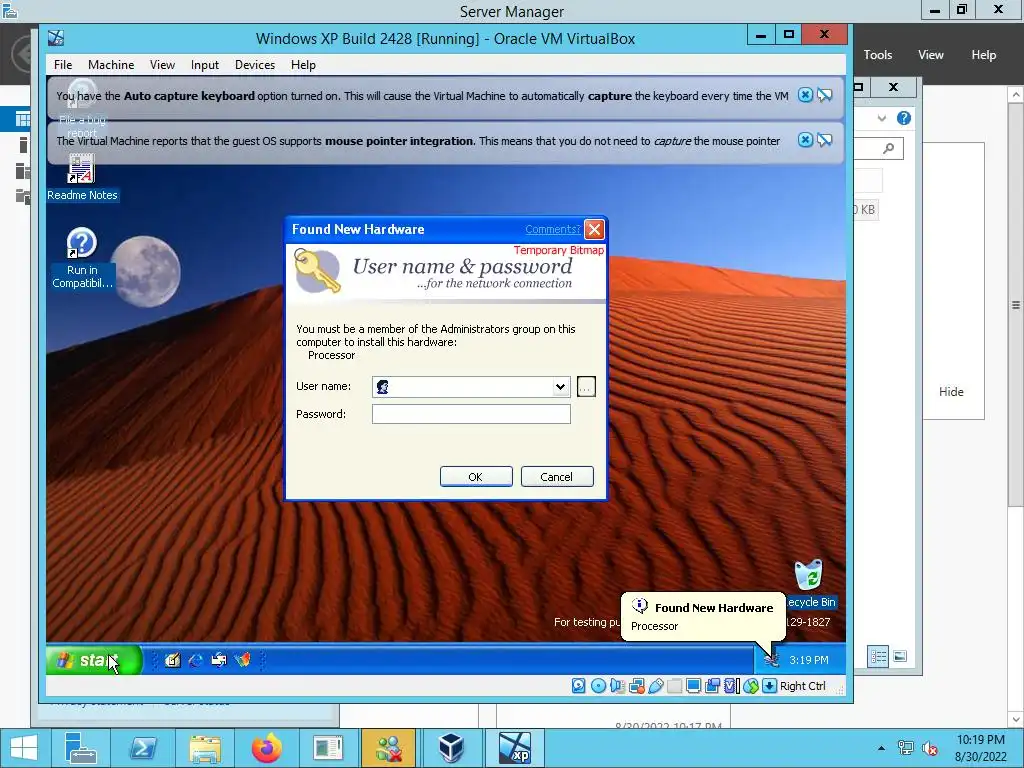Expand the User name dropdown arrow
Viewport: 1024px width, 768px height.
[x=560, y=387]
